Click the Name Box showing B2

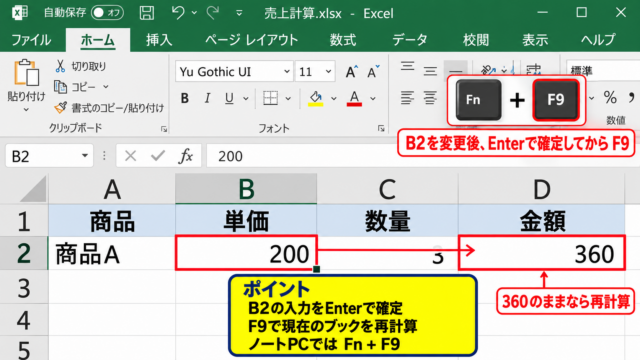pos(42,156)
